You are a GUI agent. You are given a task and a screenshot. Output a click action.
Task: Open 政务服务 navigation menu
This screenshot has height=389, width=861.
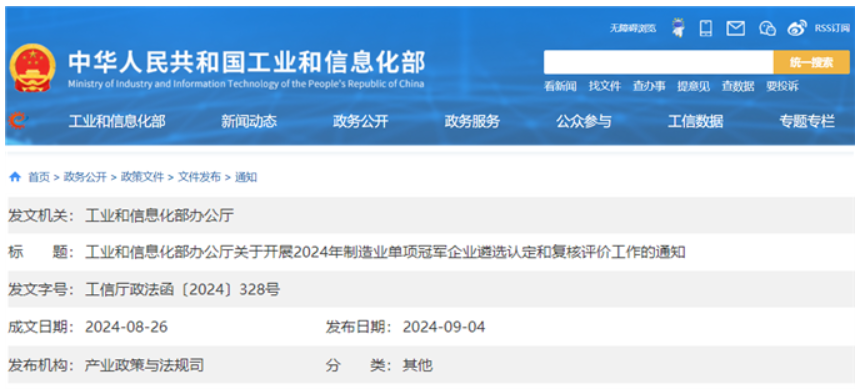[x=472, y=121]
